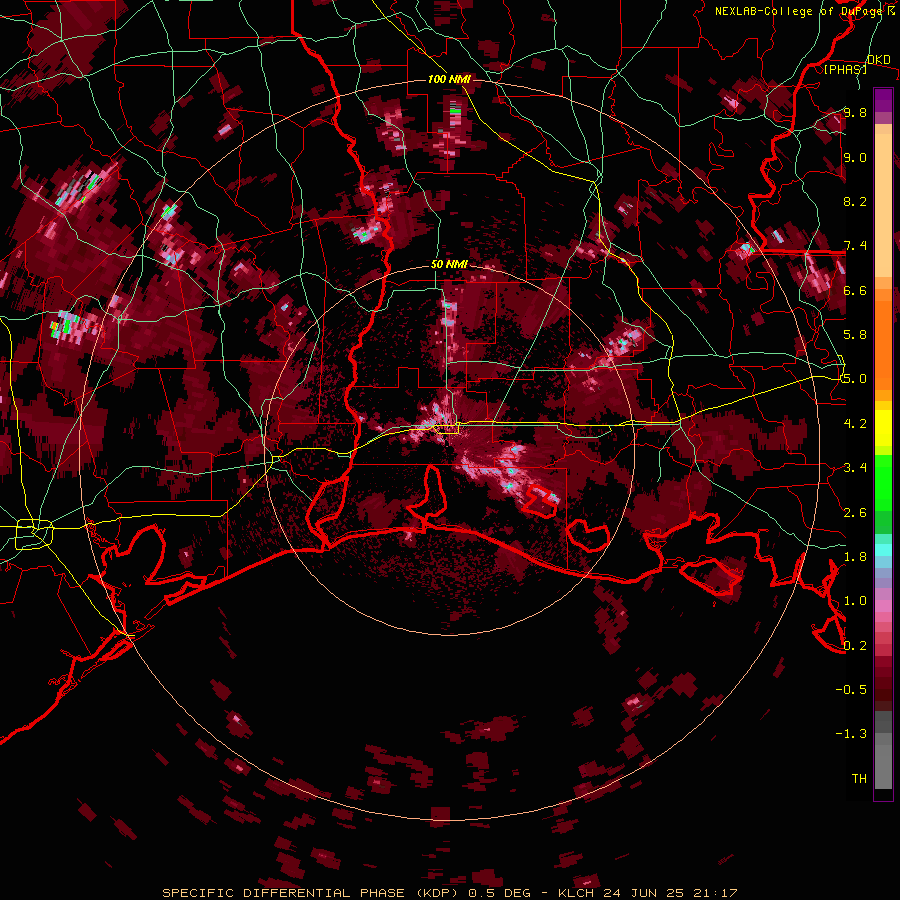Click the 1.8 color scale value

(x=855, y=557)
